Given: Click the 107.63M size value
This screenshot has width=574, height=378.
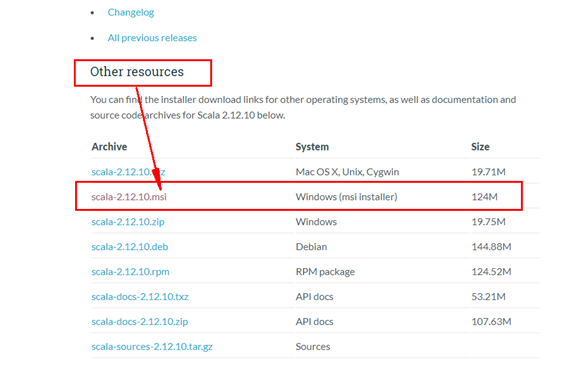Looking at the screenshot, I should point(491,321).
